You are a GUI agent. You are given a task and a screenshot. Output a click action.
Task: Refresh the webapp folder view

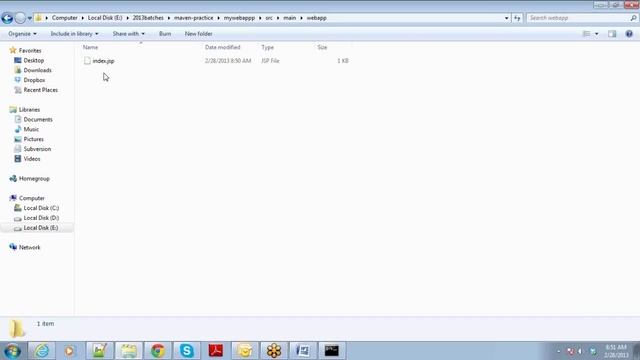[x=517, y=18]
